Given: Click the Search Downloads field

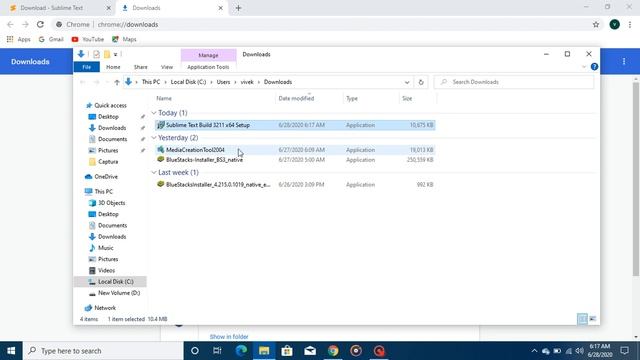Looking at the screenshot, I should (x=514, y=82).
